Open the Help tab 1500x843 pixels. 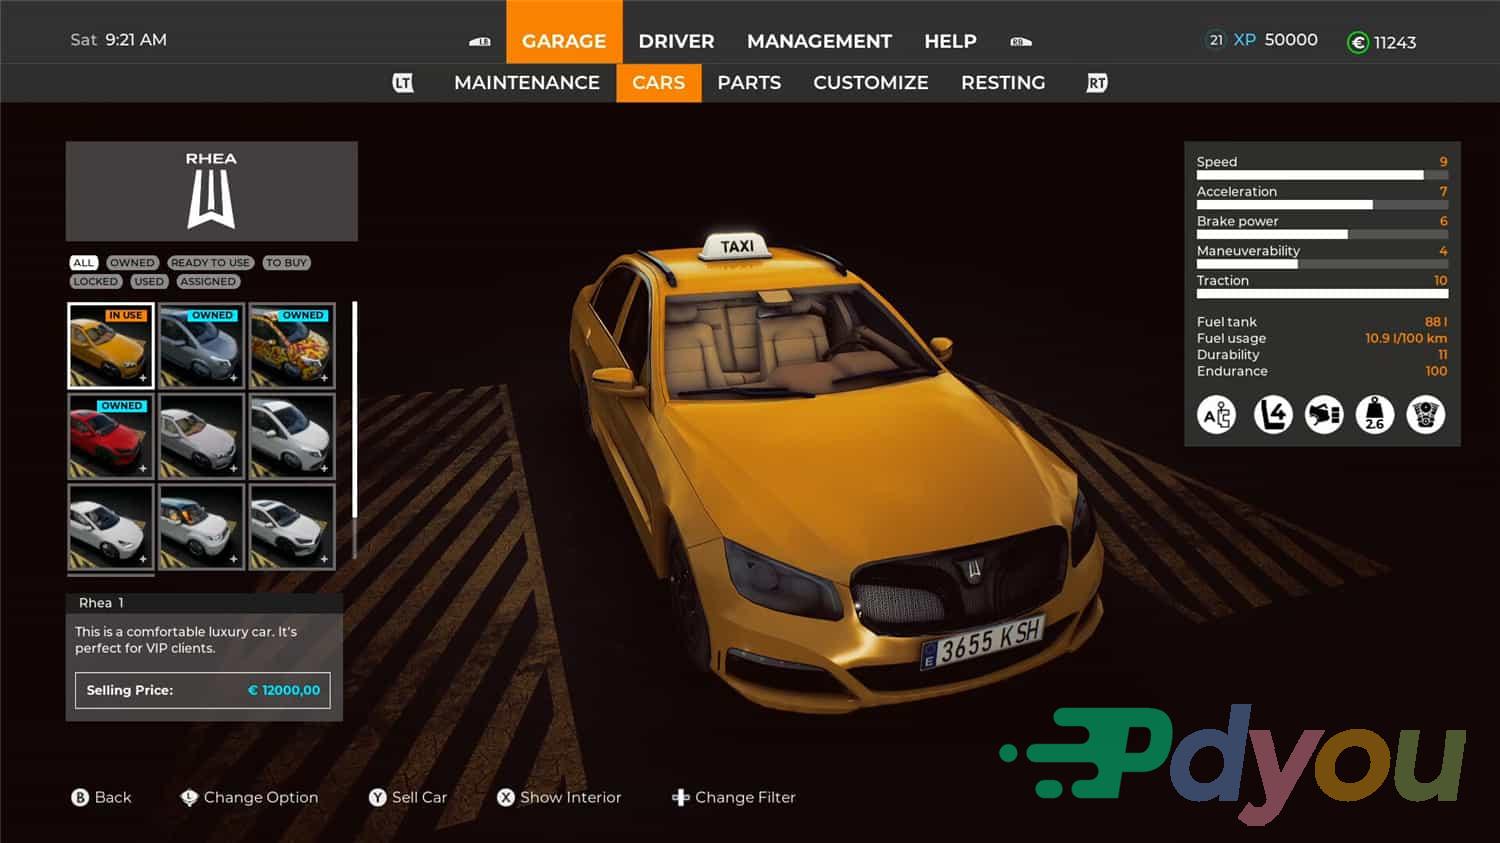(x=950, y=41)
